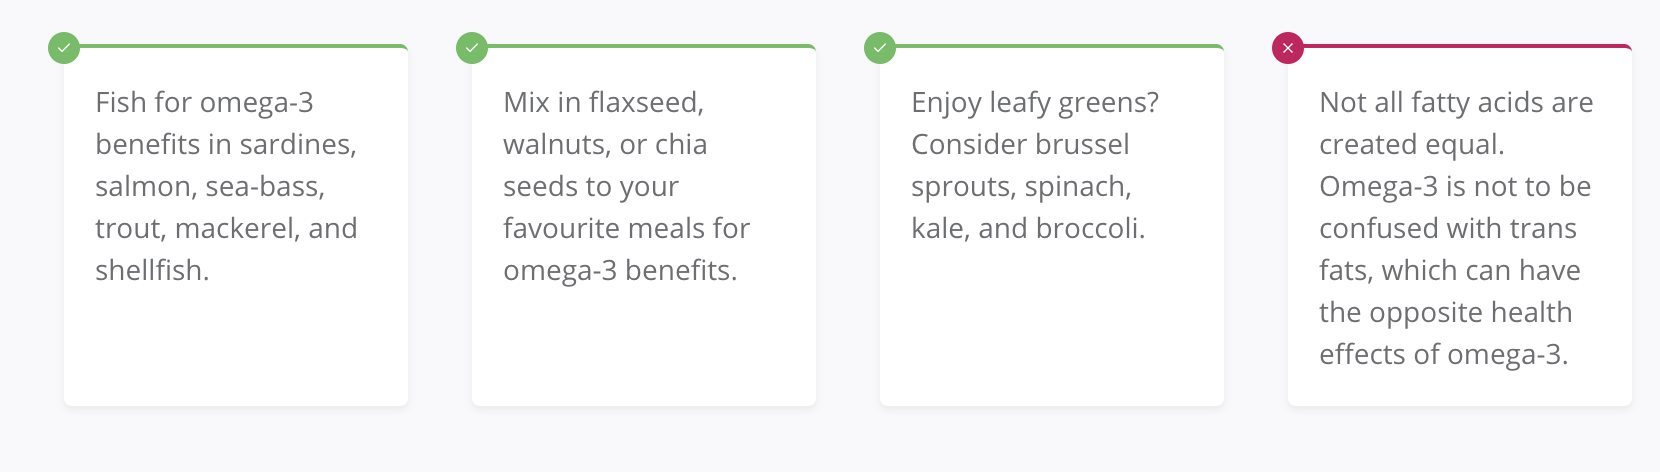
Task: Click the green checkmark icon on the leafy greens card
Action: pyautogui.click(x=880, y=47)
